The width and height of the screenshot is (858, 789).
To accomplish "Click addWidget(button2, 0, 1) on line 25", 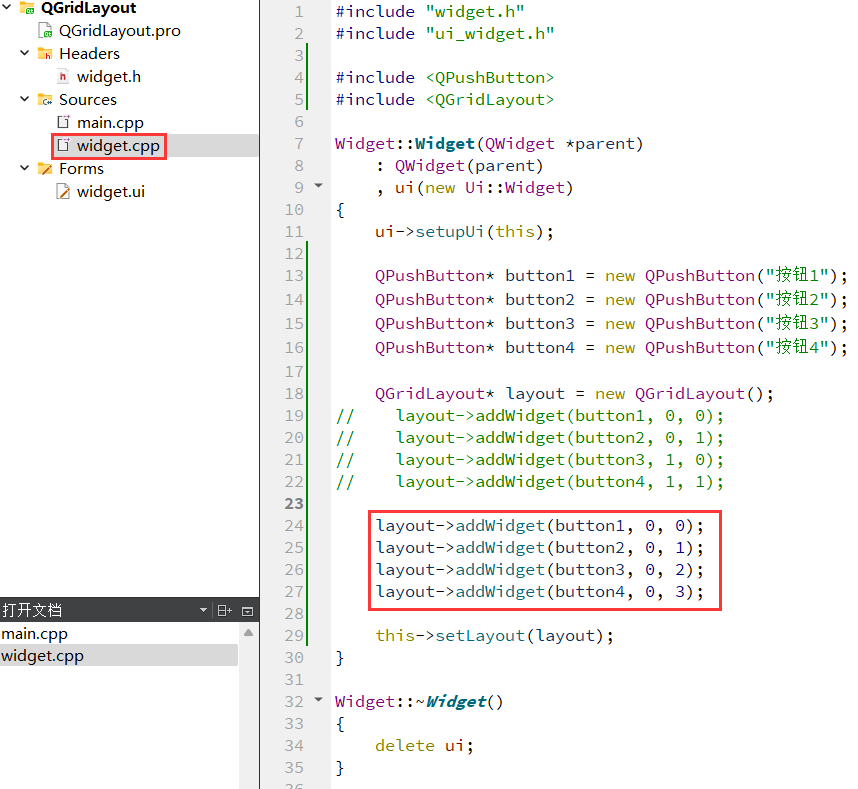I will tap(540, 548).
